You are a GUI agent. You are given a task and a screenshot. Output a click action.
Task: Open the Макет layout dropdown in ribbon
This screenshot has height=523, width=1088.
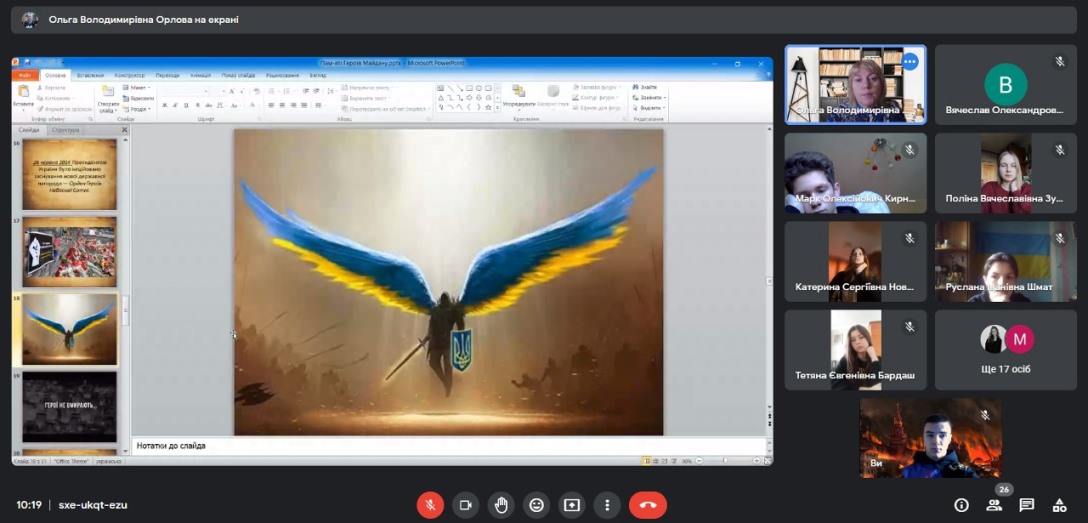[139, 87]
